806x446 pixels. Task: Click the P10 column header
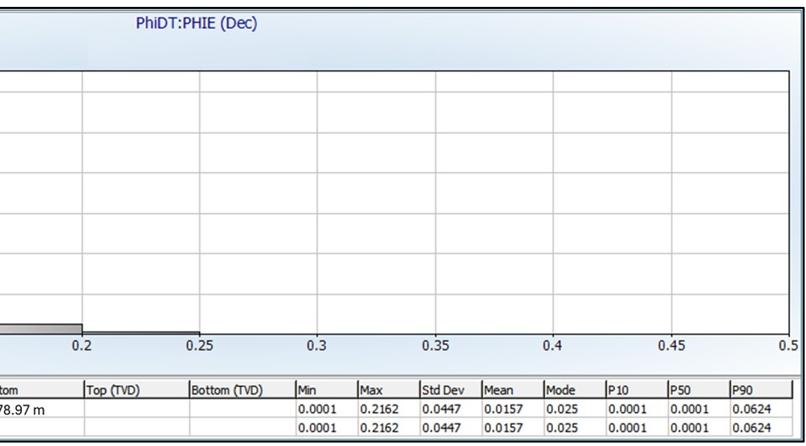pos(636,390)
